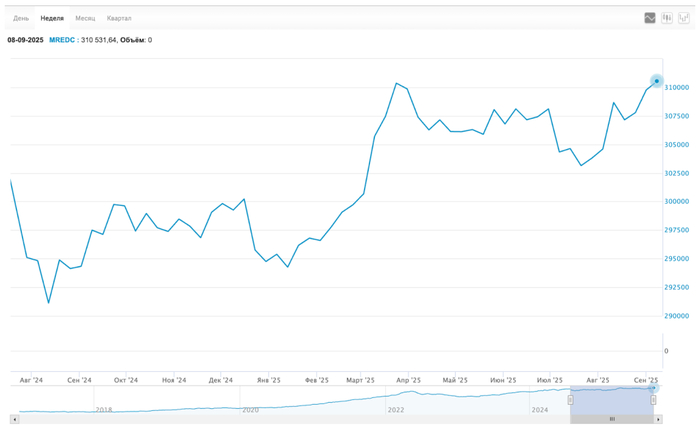Switch to Месяц (Month) interval
The width and height of the screenshot is (700, 430).
tap(85, 18)
